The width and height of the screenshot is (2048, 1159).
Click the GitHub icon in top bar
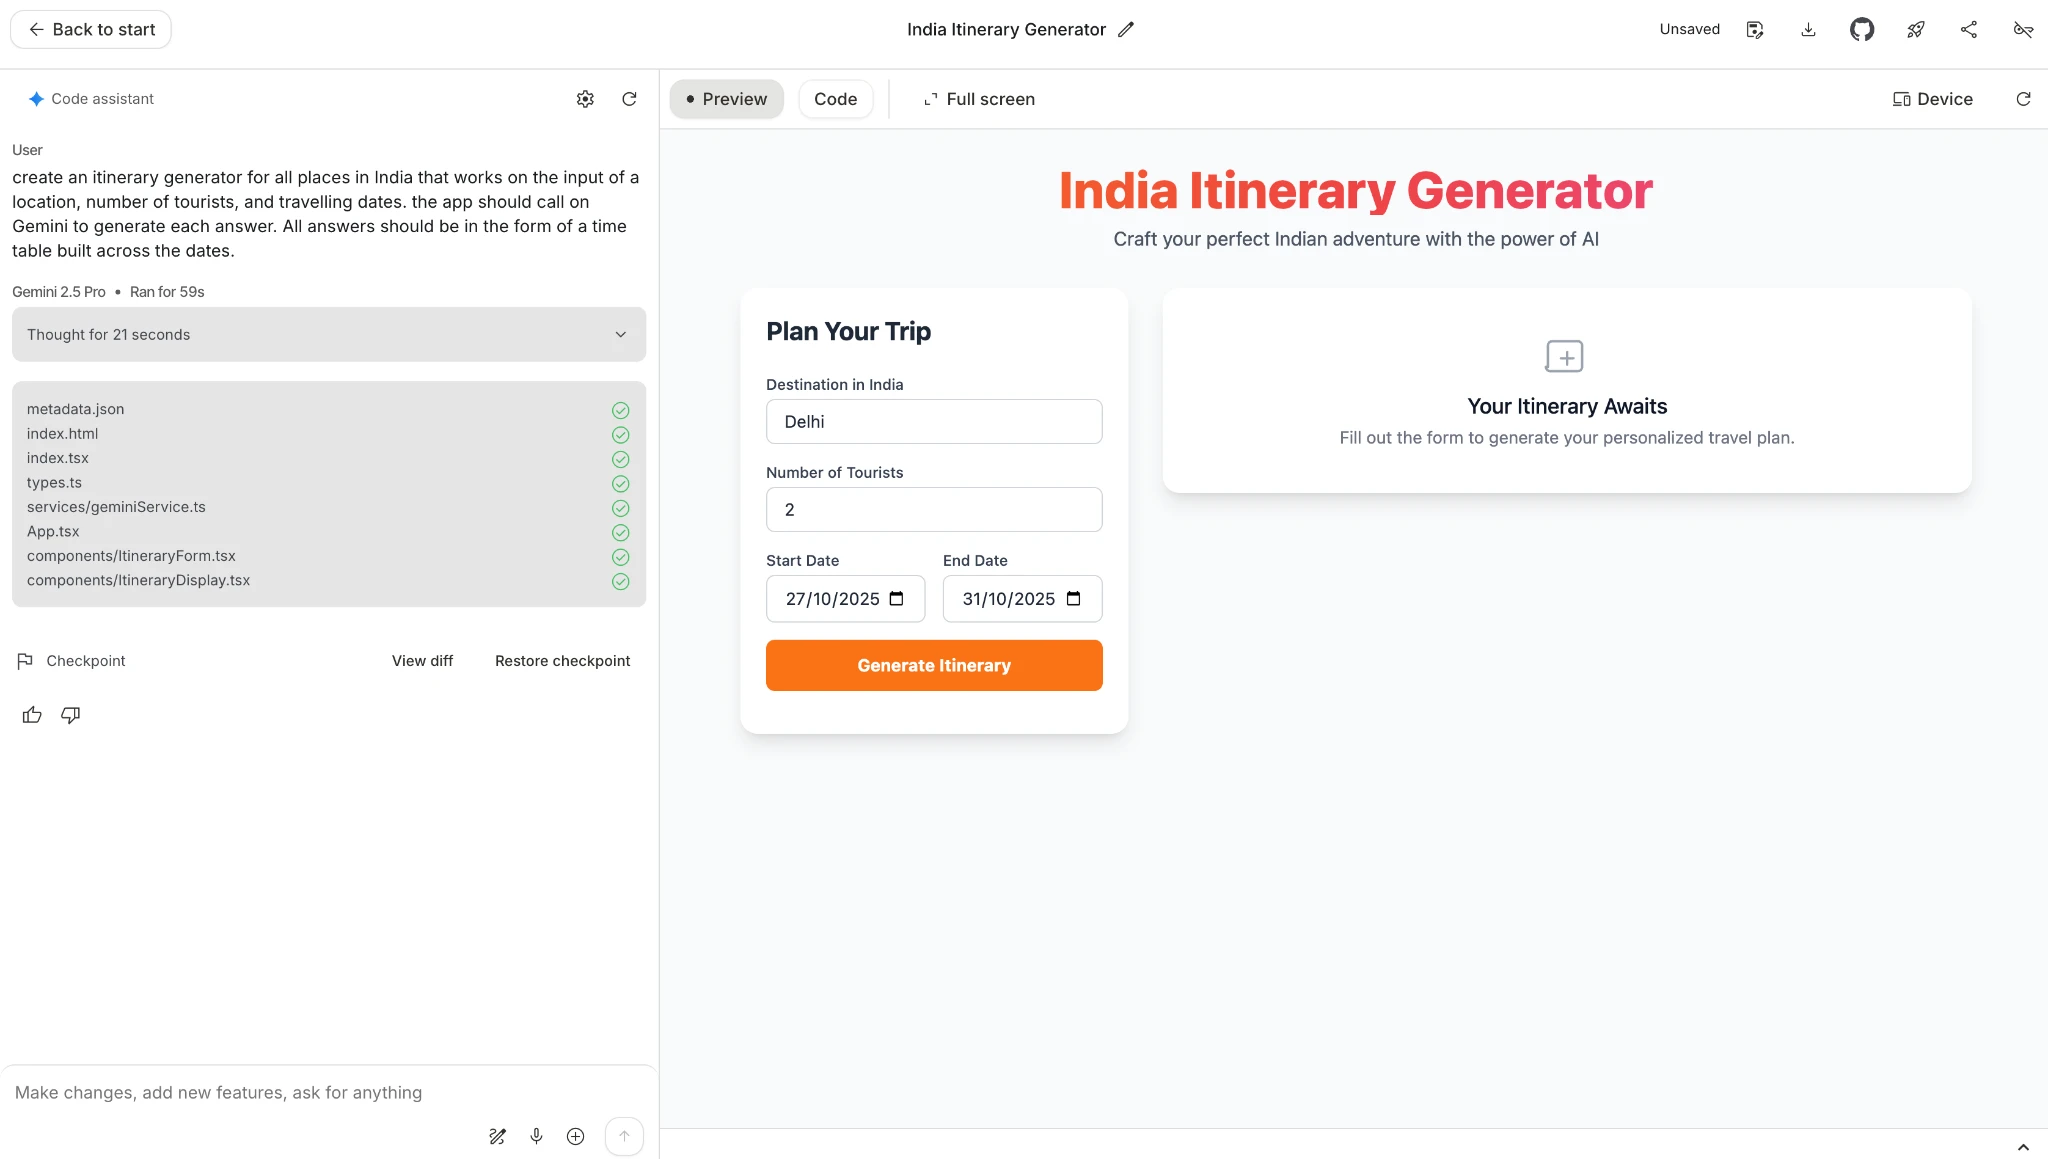[1861, 29]
